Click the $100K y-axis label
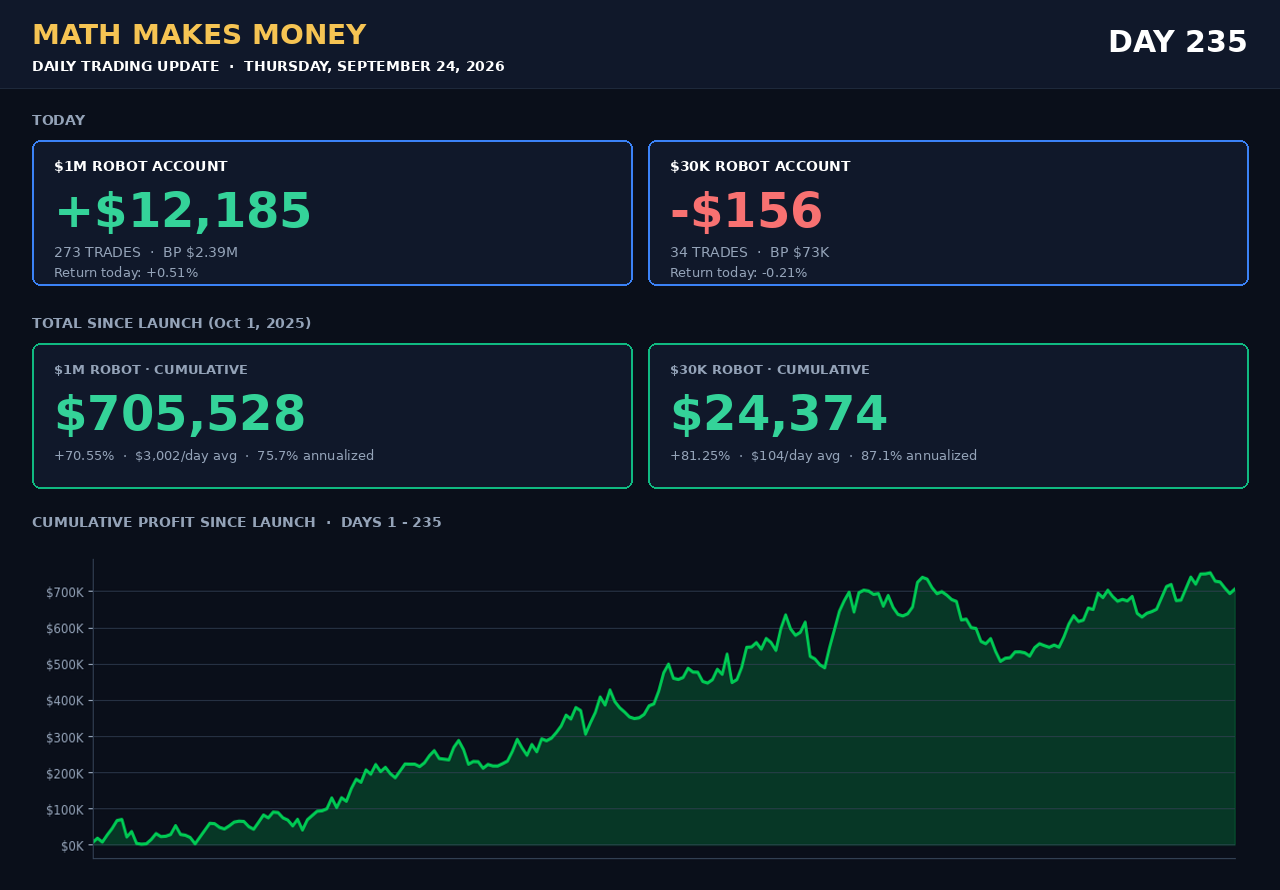The width and height of the screenshot is (1280, 890). click(x=65, y=809)
